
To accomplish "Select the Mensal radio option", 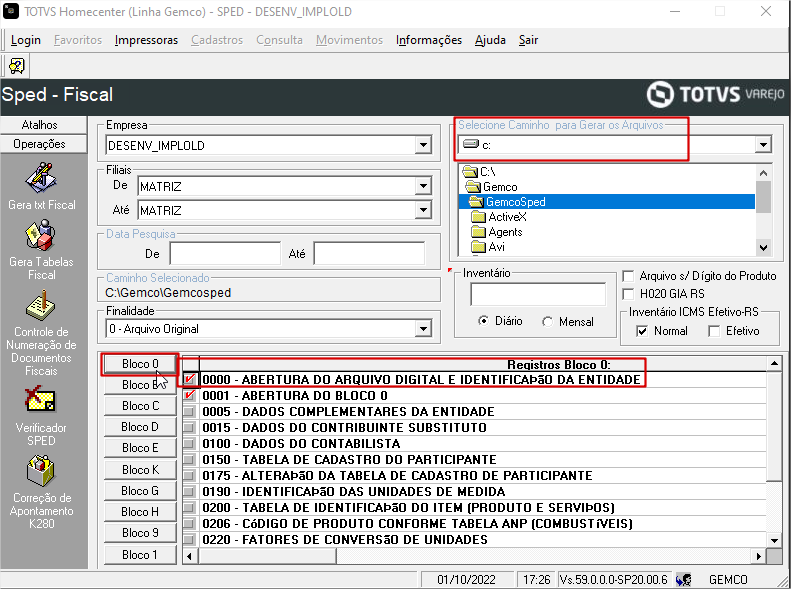I will tap(547, 321).
